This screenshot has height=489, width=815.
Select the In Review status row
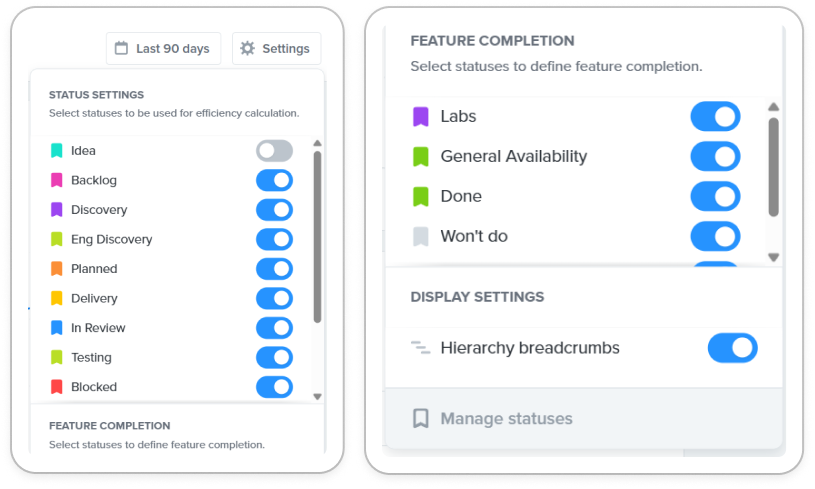pos(172,328)
